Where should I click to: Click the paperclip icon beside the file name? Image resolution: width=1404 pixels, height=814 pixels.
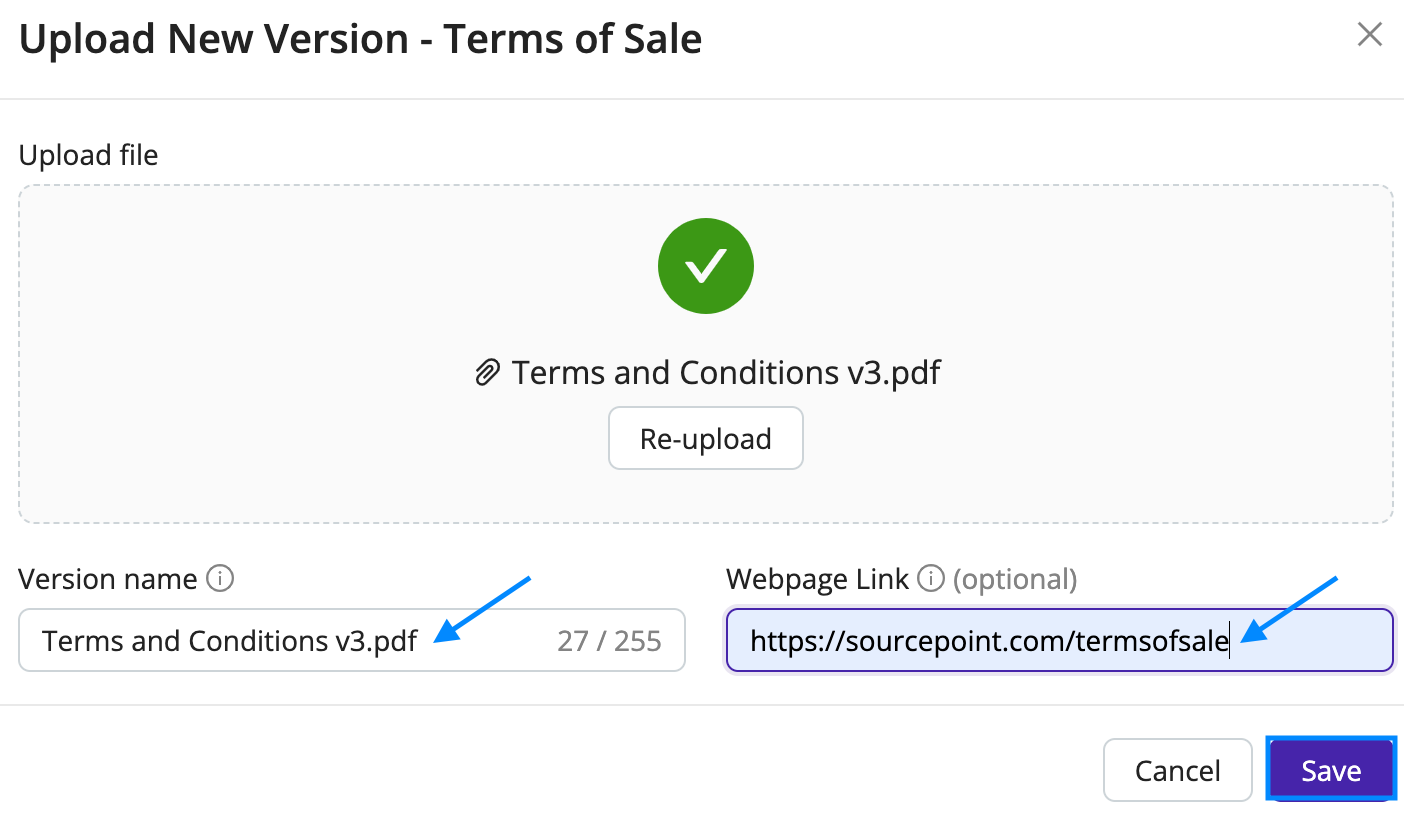[488, 371]
